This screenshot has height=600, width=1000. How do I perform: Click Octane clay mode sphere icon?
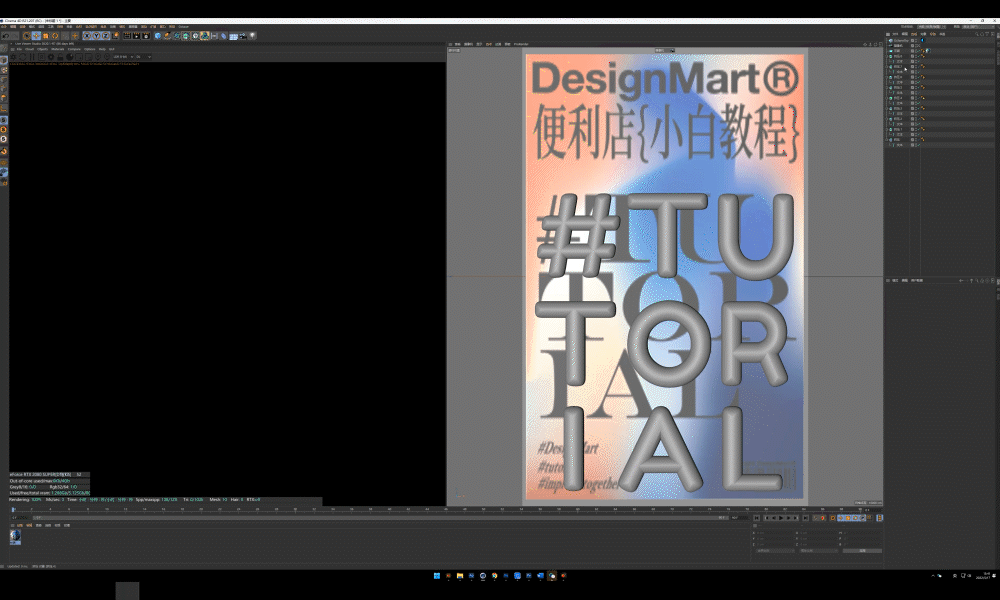[70, 57]
